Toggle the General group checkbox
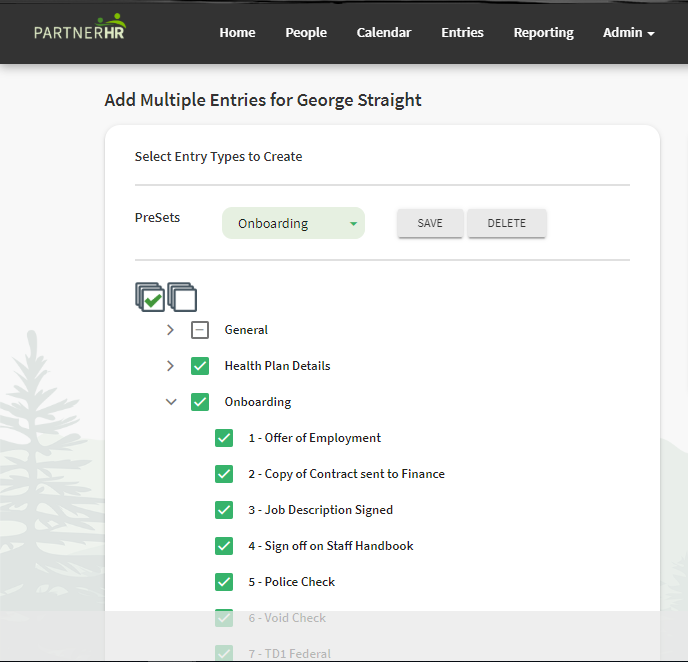The image size is (688, 662). (x=200, y=330)
